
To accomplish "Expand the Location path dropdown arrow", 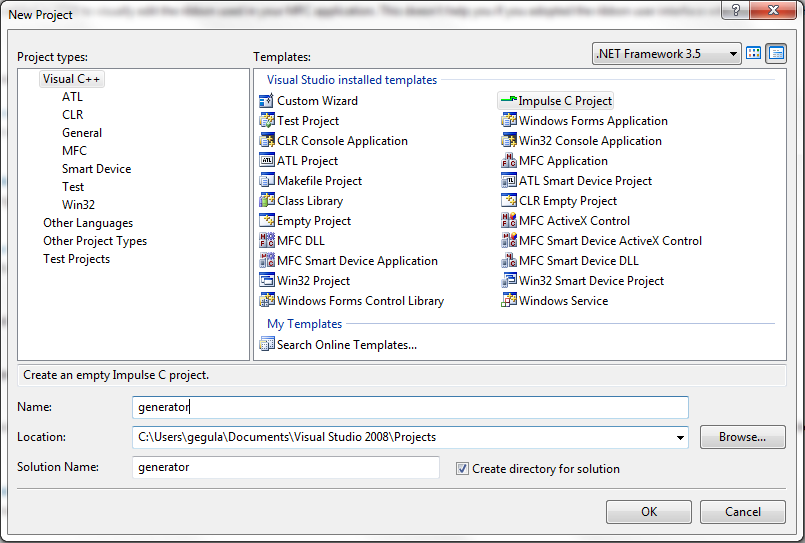I will click(x=680, y=437).
